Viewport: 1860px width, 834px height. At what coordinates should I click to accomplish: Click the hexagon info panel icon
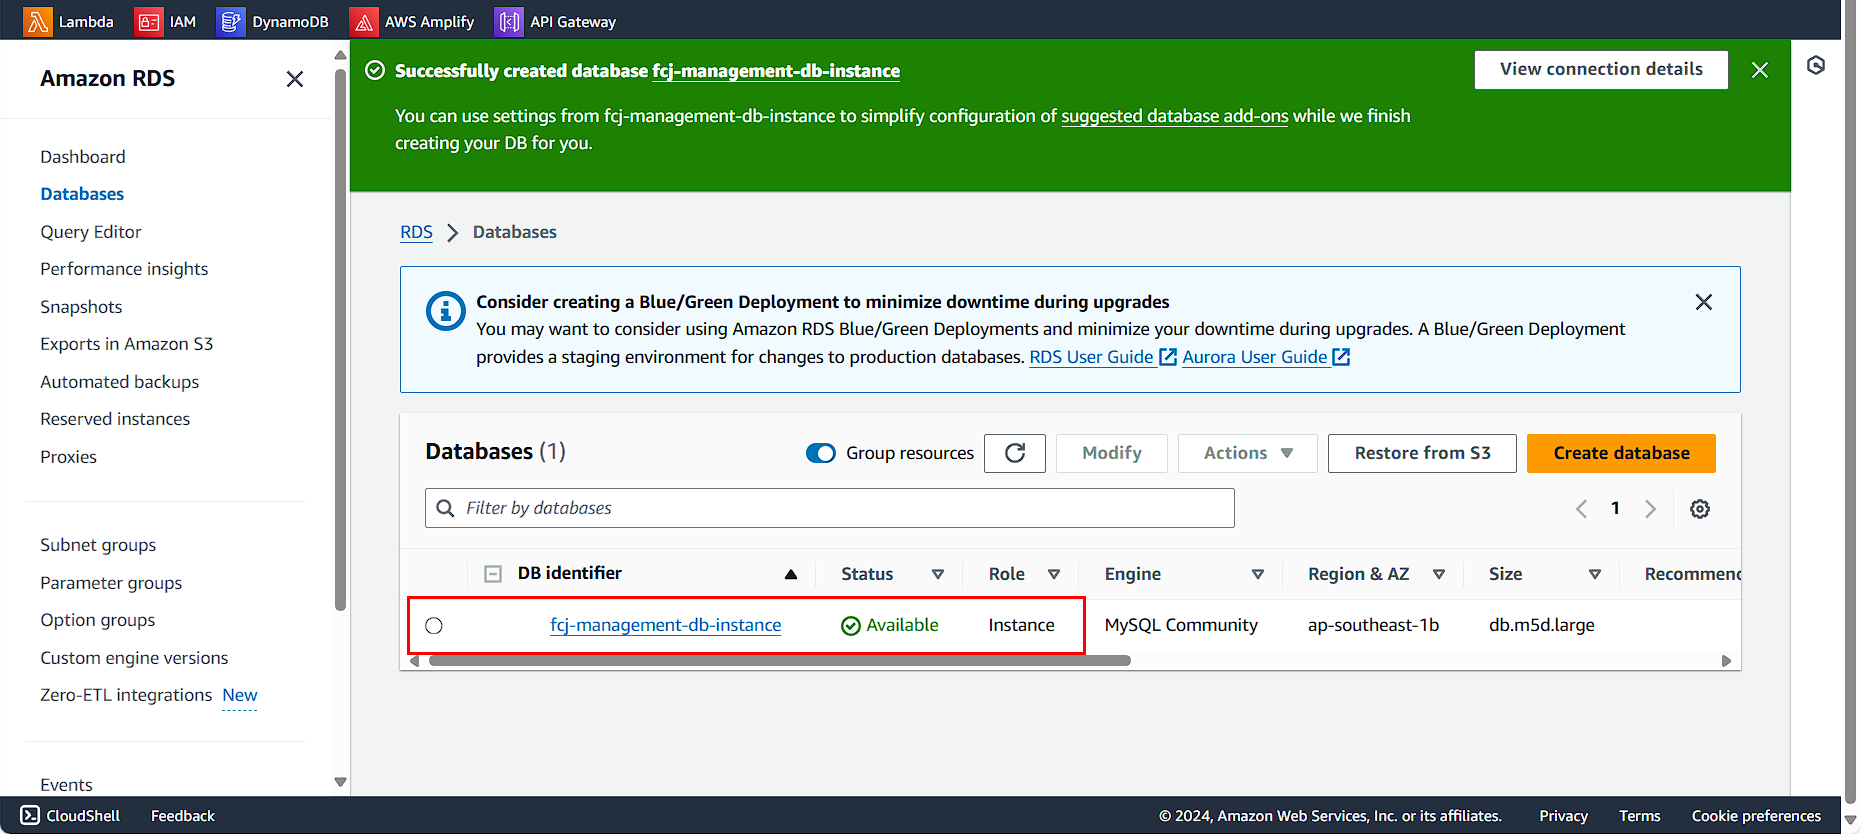coord(1816,66)
